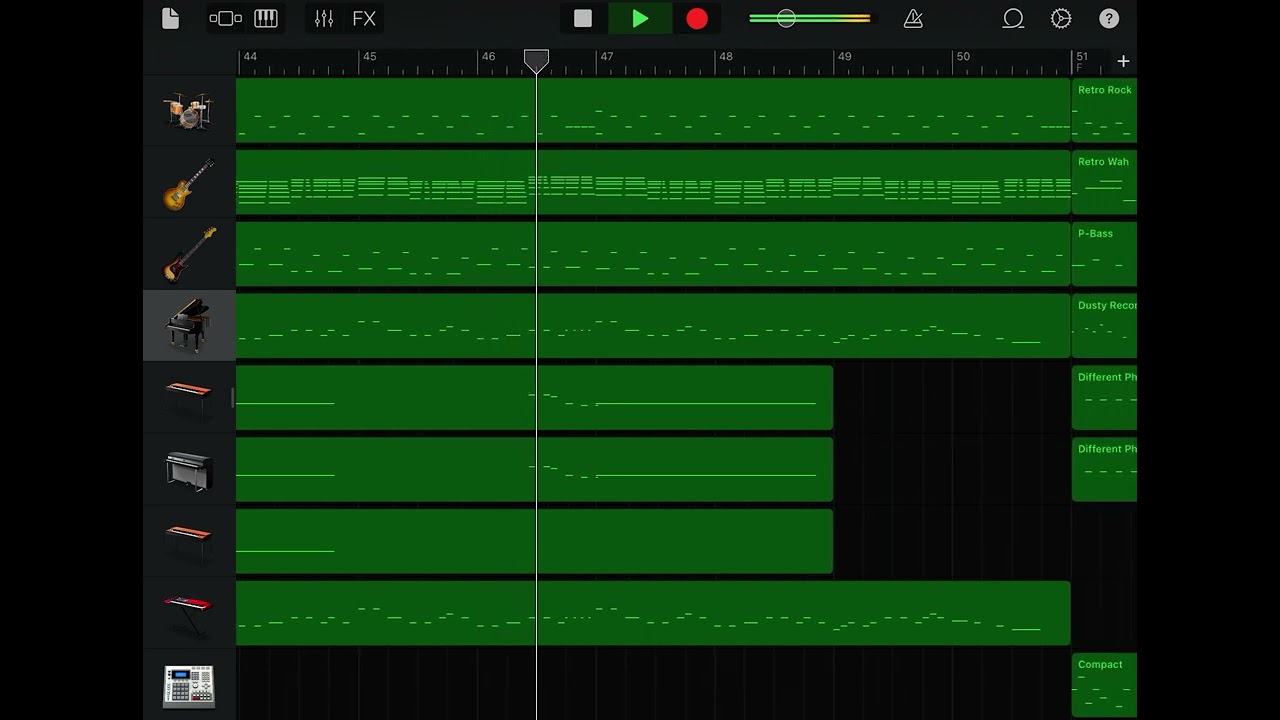The width and height of the screenshot is (1280, 720).
Task: Open song settings gear
Action: [x=1061, y=18]
